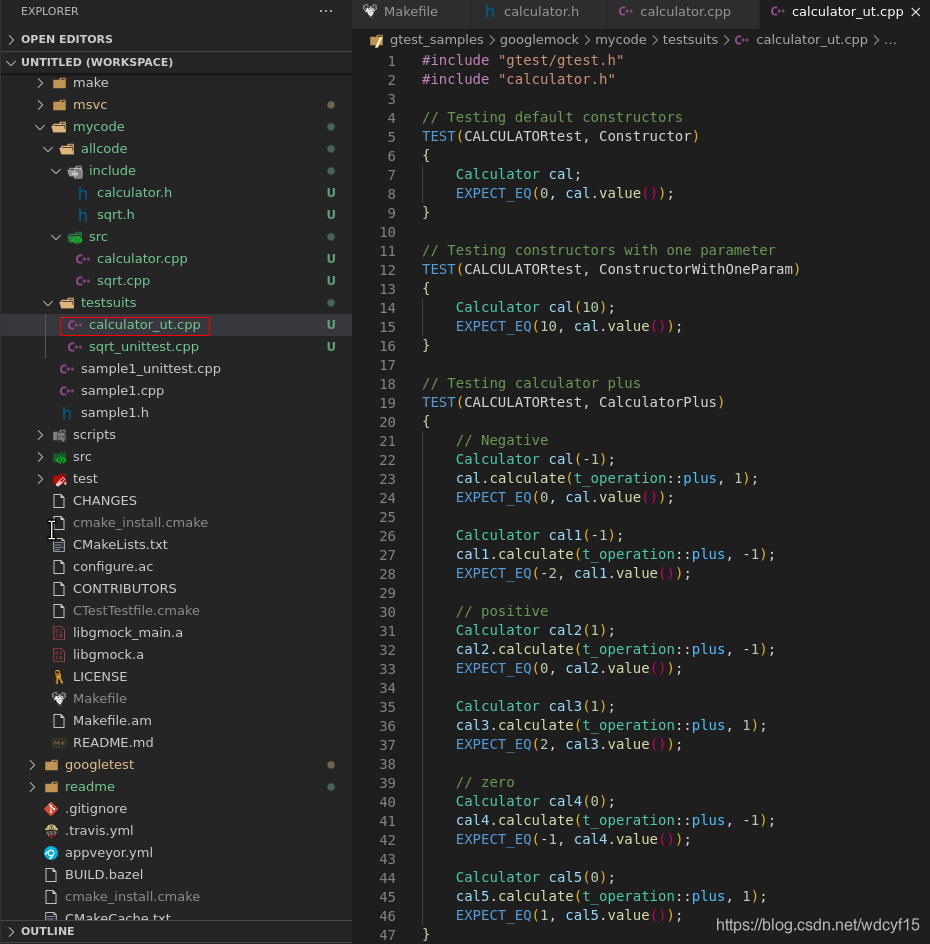Switch to the Makefile tab
Image resolution: width=930 pixels, height=944 pixels.
click(411, 12)
